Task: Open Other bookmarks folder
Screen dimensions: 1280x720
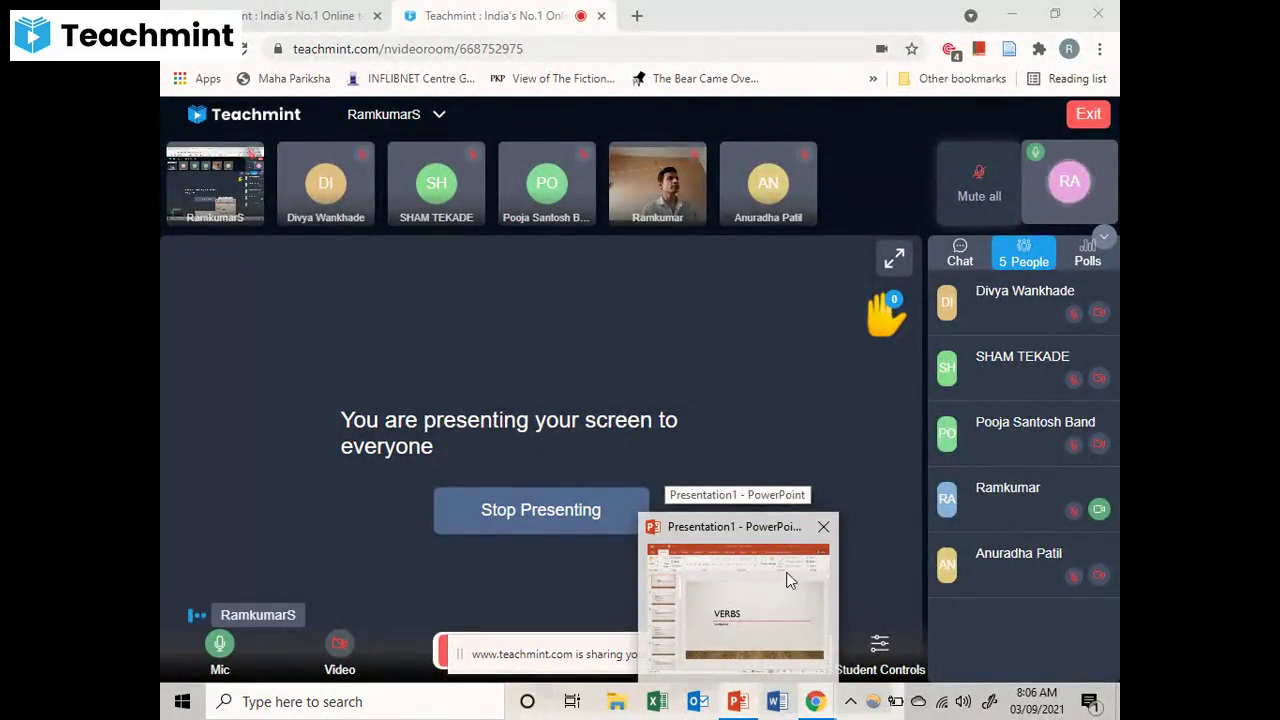Action: [x=952, y=79]
